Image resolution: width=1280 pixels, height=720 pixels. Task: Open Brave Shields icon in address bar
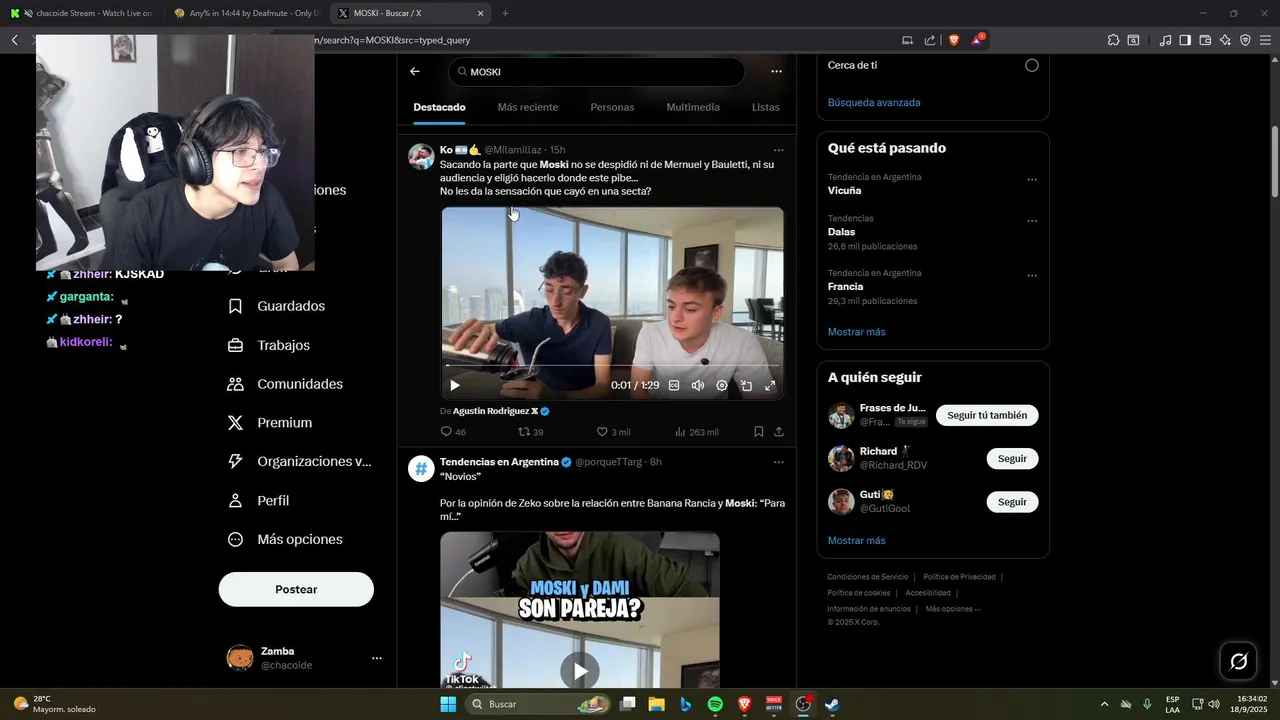coord(954,40)
